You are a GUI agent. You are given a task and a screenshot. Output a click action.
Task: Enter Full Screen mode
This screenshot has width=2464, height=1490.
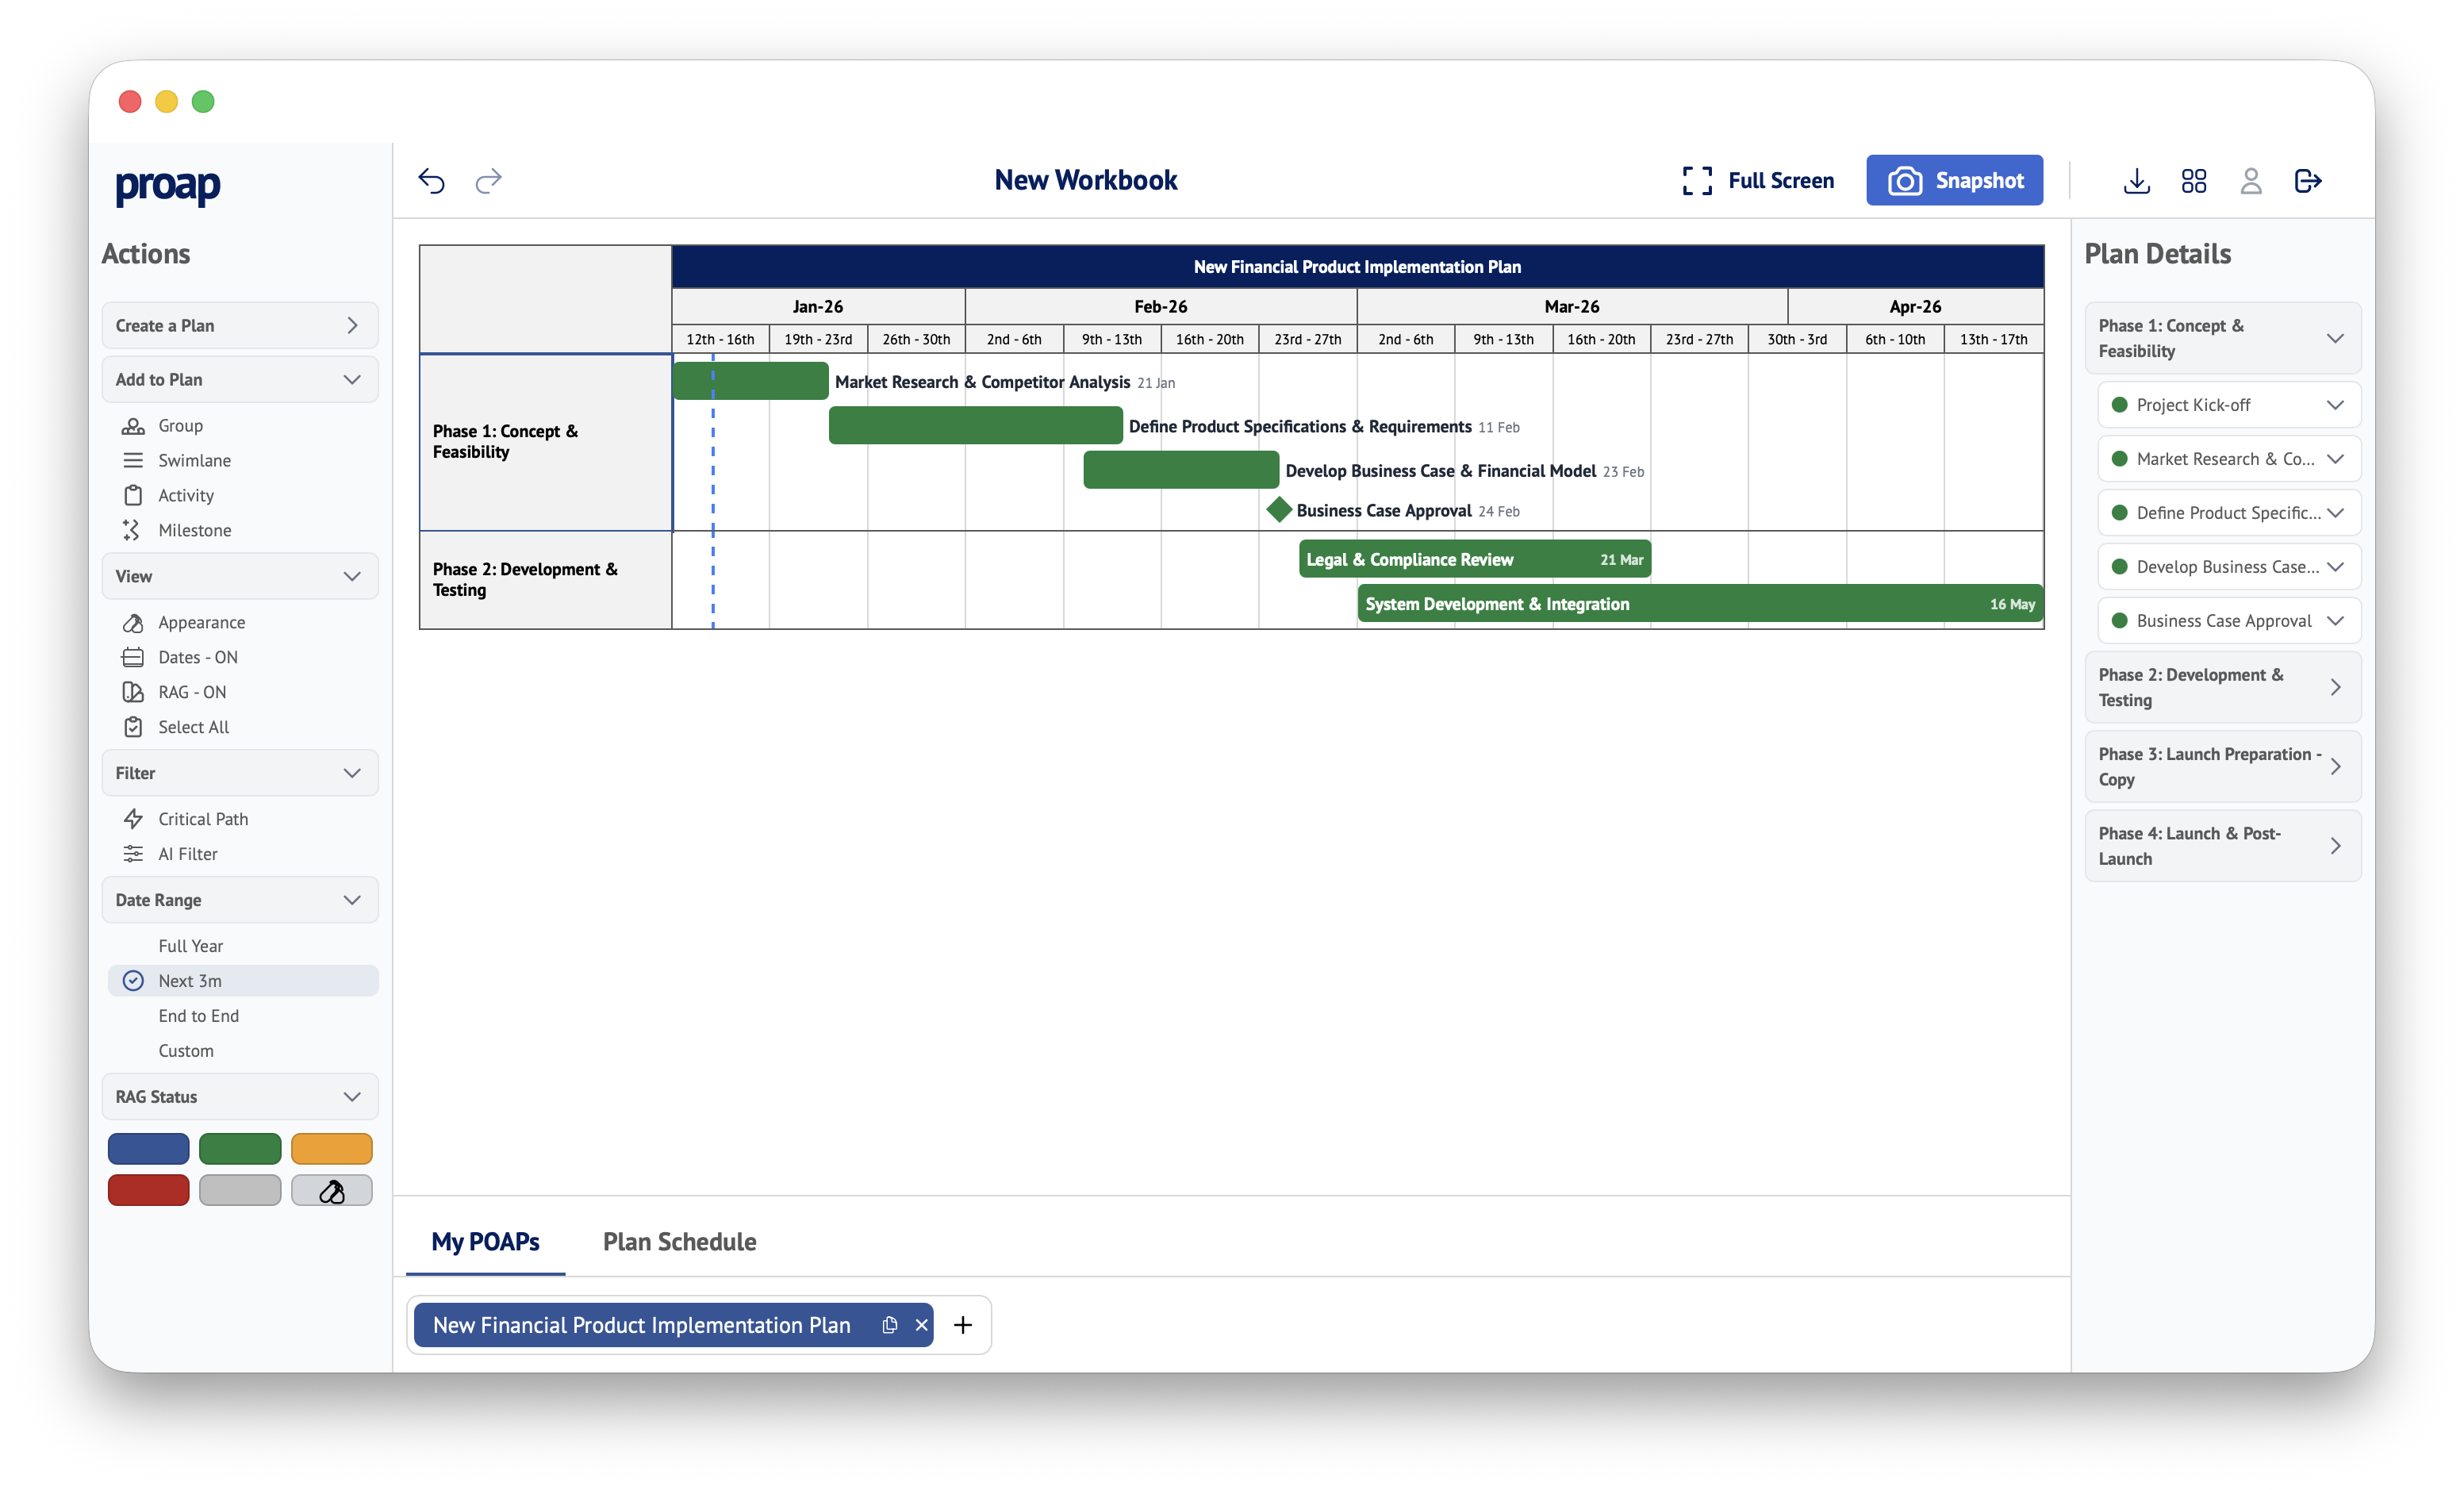(x=1758, y=180)
